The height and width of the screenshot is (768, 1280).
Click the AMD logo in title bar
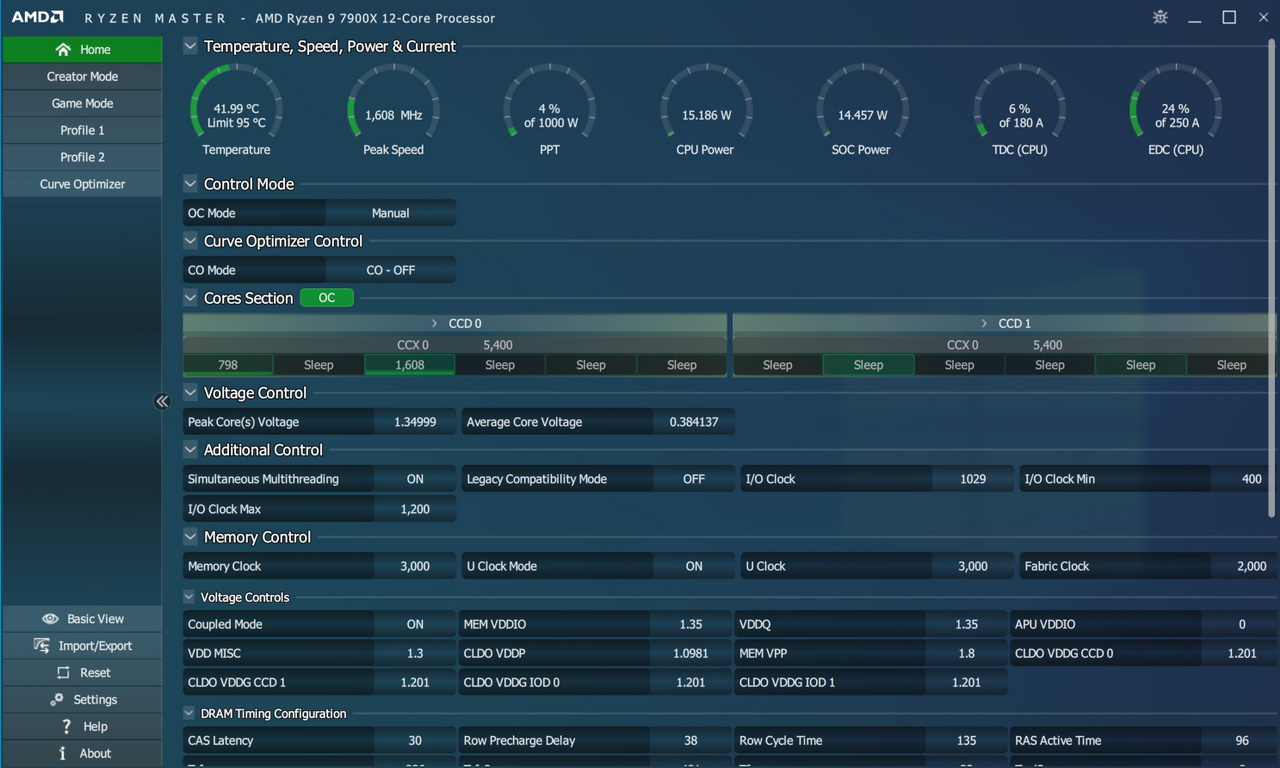[38, 17]
